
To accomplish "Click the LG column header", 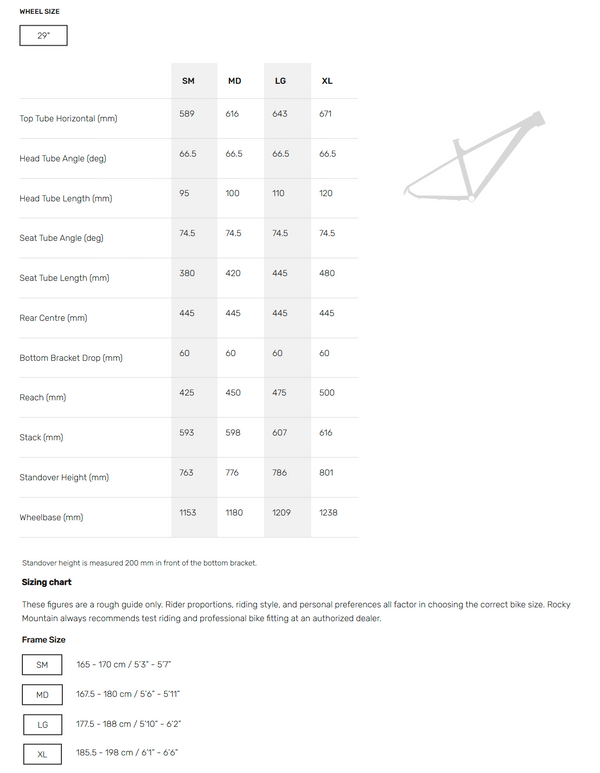I will [x=280, y=80].
